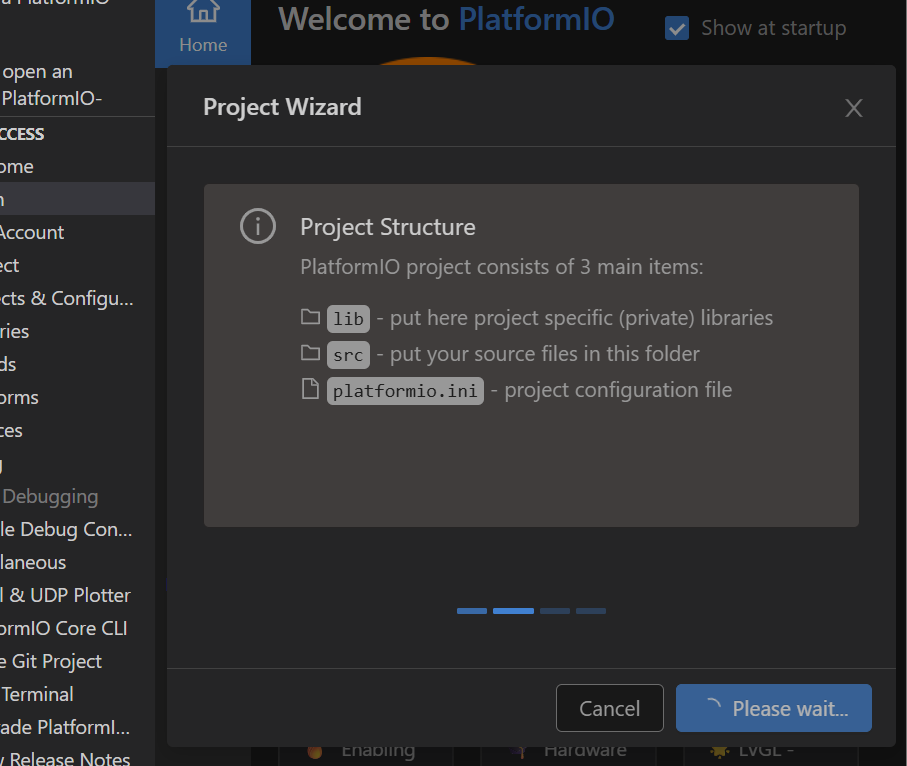This screenshot has width=907, height=766.
Task: Click the lib folder icon
Action: point(311,317)
